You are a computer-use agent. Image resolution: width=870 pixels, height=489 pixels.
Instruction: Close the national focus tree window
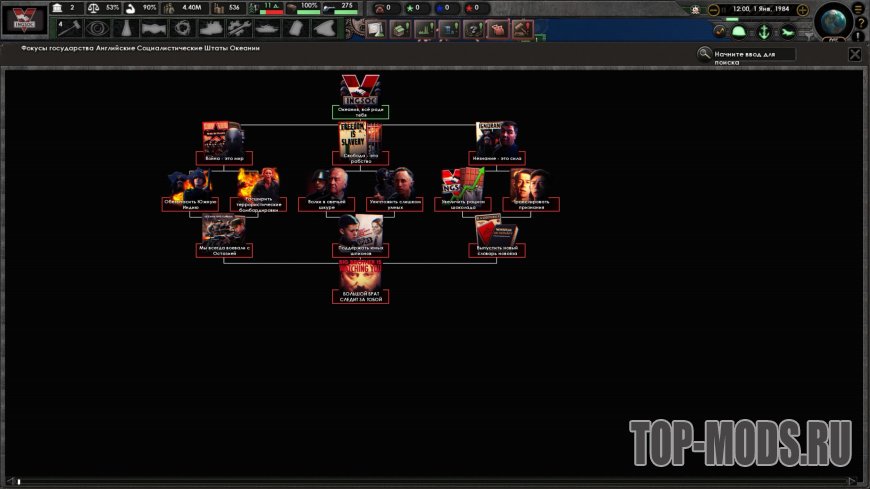(854, 55)
